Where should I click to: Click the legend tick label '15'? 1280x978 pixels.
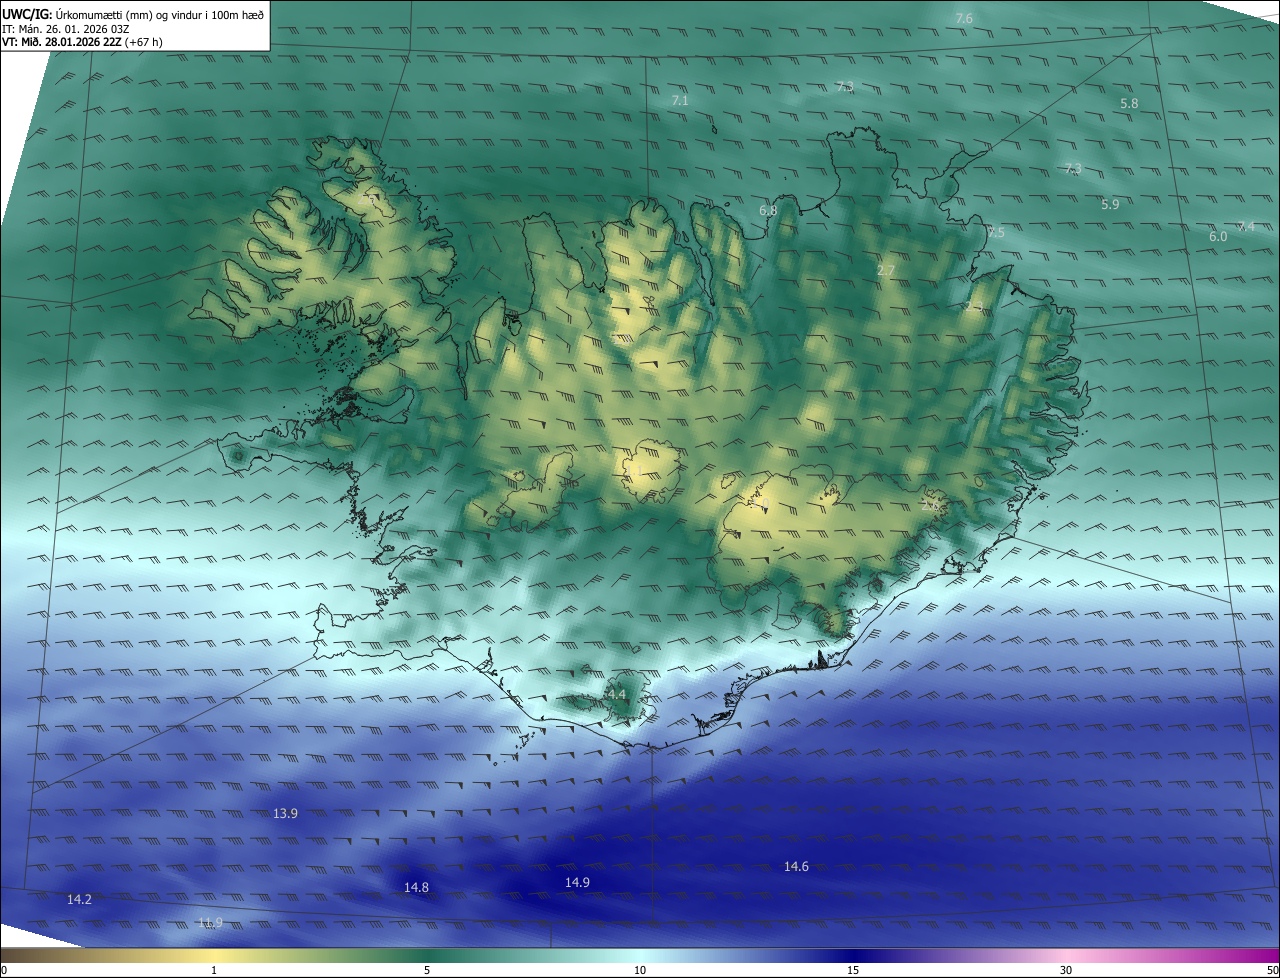(x=853, y=971)
